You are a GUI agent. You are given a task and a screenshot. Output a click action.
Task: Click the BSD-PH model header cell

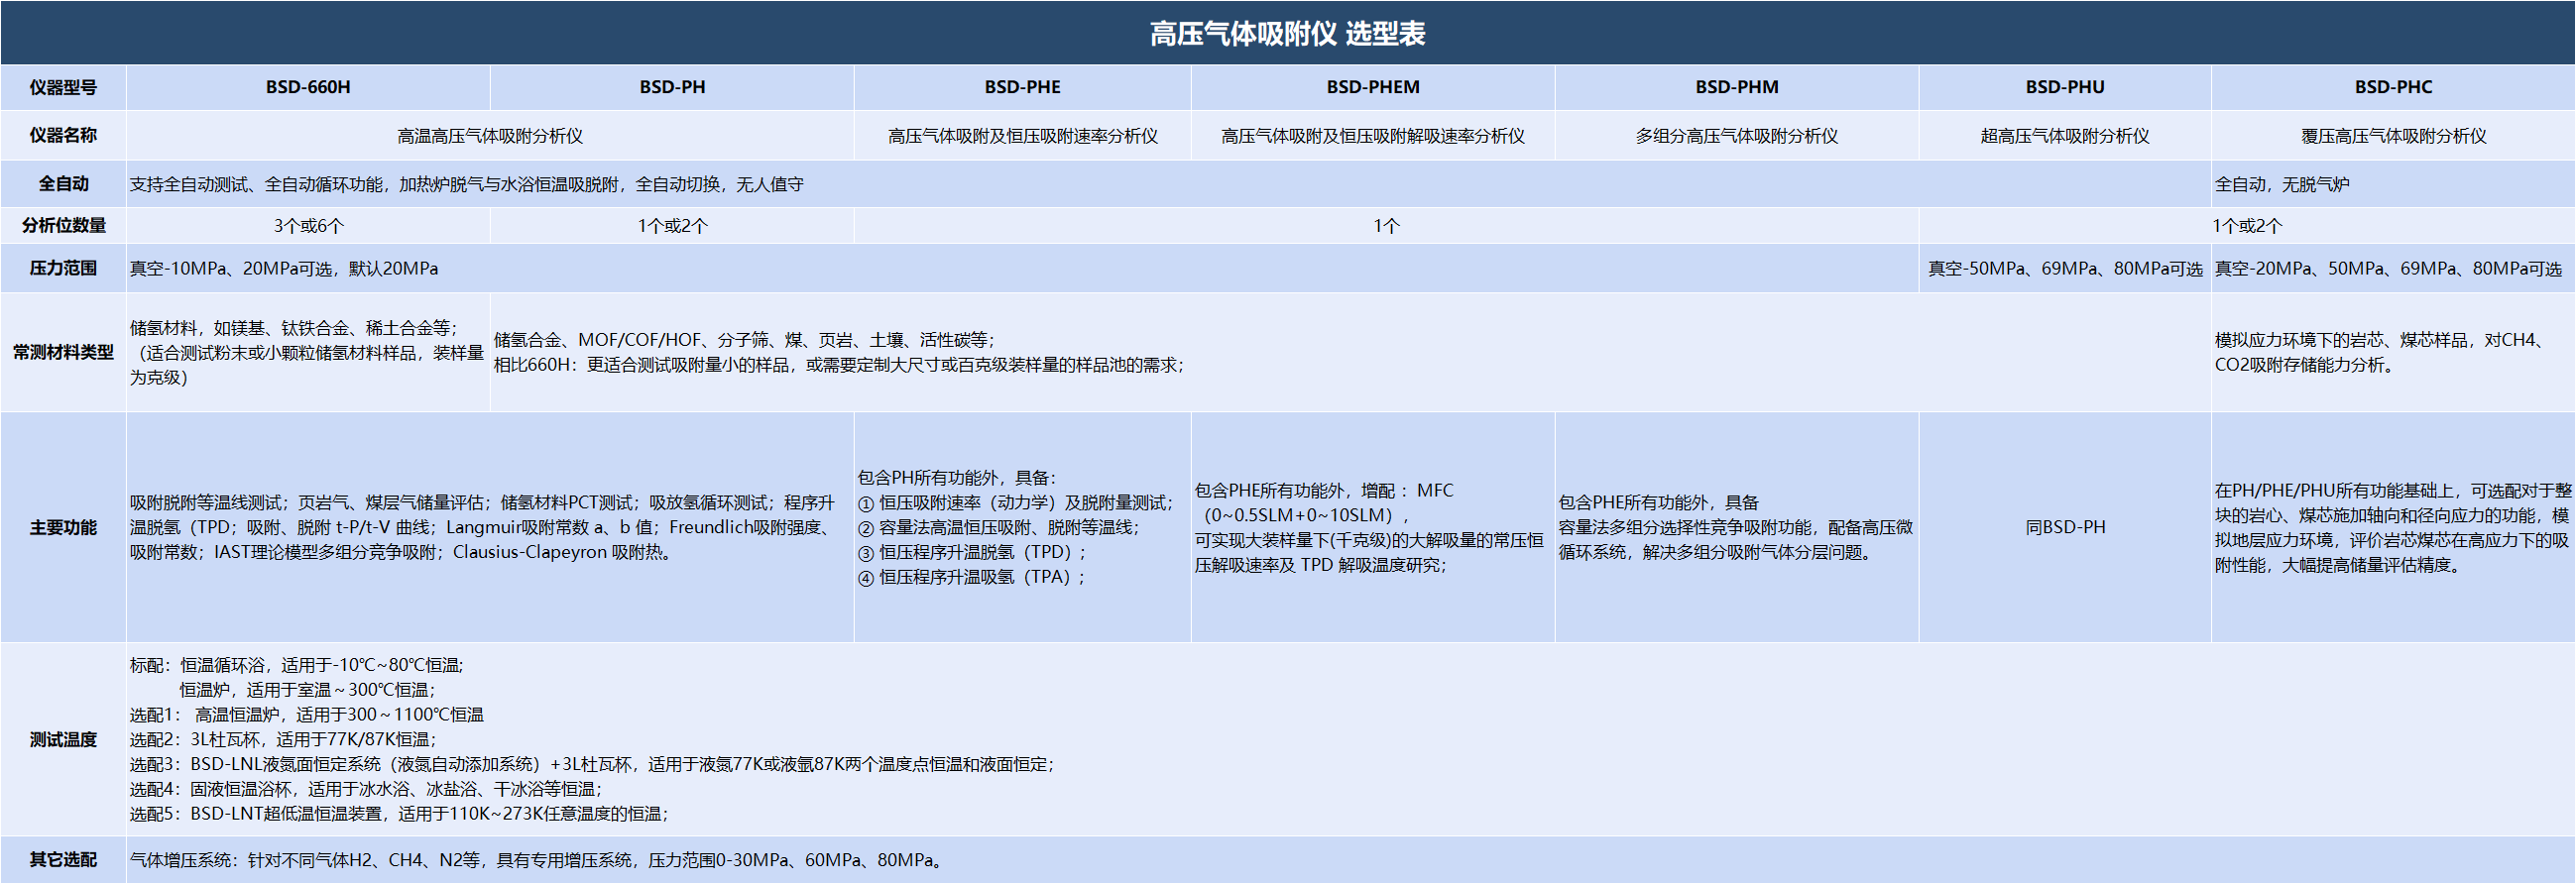[x=672, y=87]
